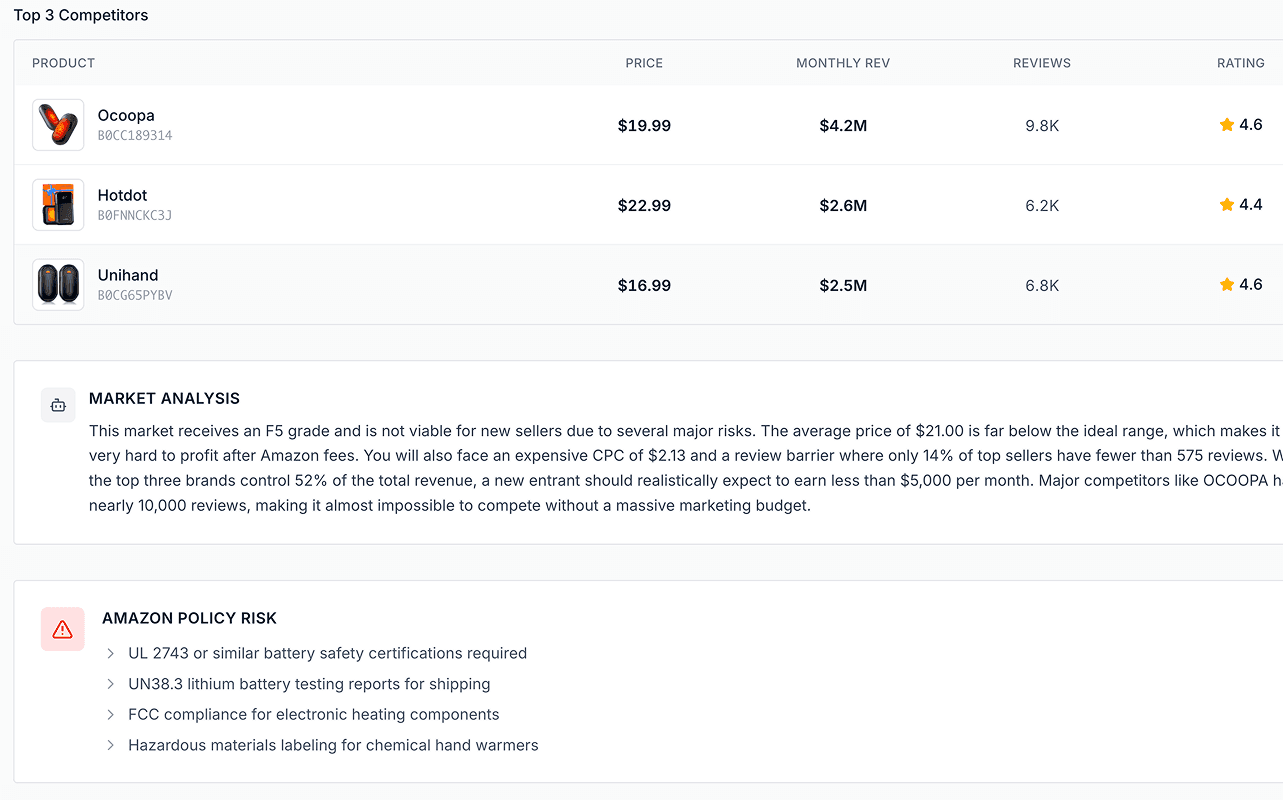Click the AMAZON POLICY RISK heading

[x=189, y=618]
